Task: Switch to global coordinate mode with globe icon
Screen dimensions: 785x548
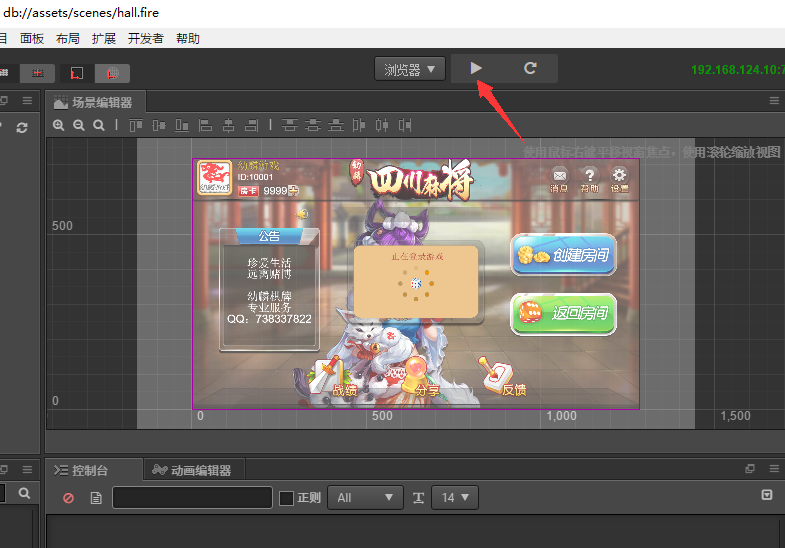Action: click(113, 73)
